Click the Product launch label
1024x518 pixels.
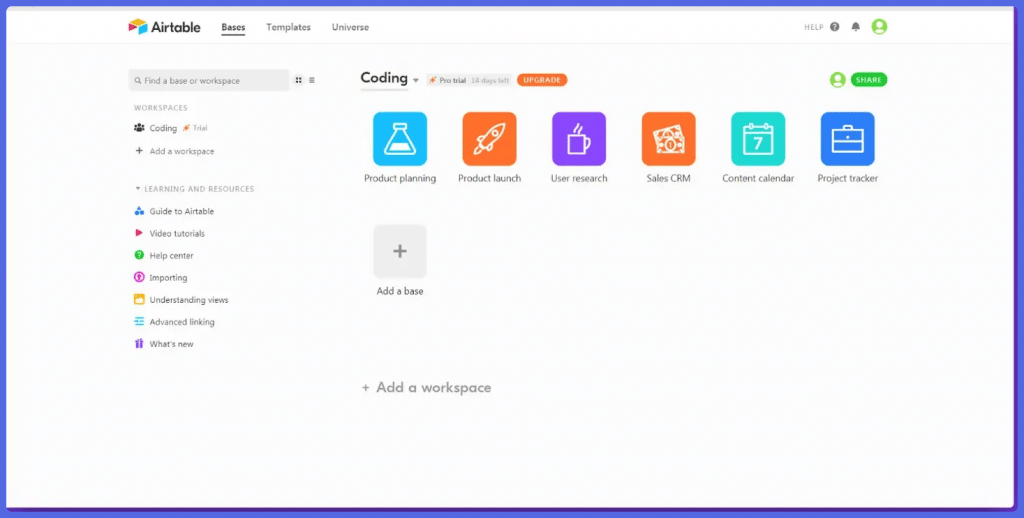(489, 178)
